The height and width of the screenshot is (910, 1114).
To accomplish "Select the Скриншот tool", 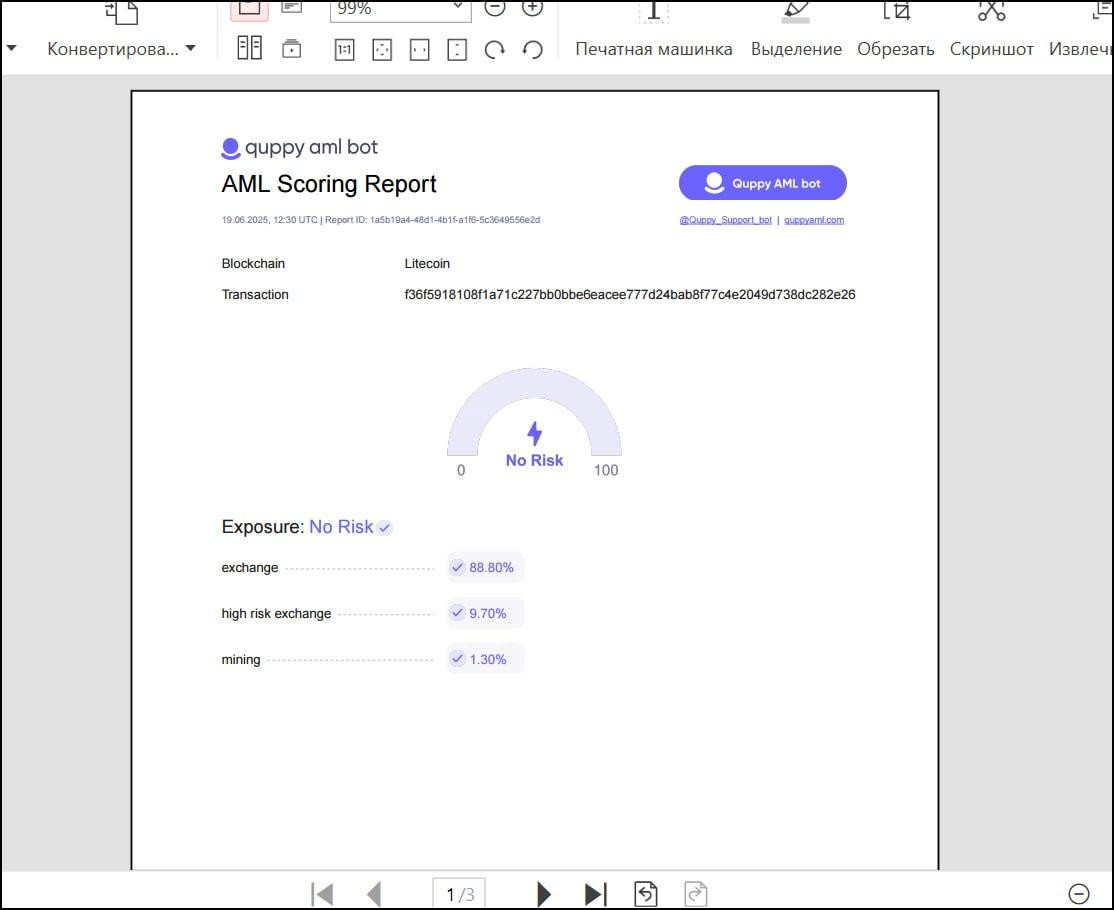I will coord(991,49).
